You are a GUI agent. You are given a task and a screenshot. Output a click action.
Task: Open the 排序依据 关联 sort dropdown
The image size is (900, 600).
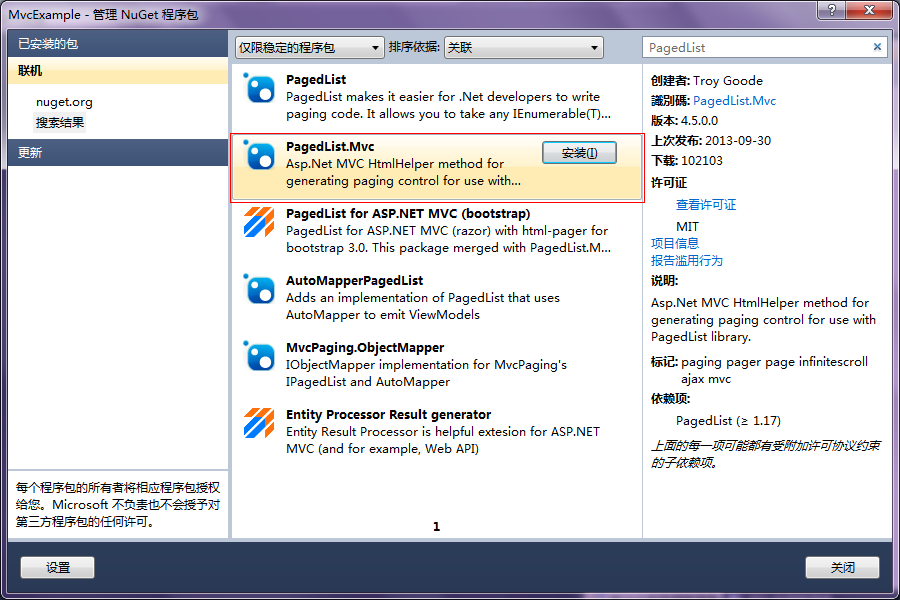(523, 48)
